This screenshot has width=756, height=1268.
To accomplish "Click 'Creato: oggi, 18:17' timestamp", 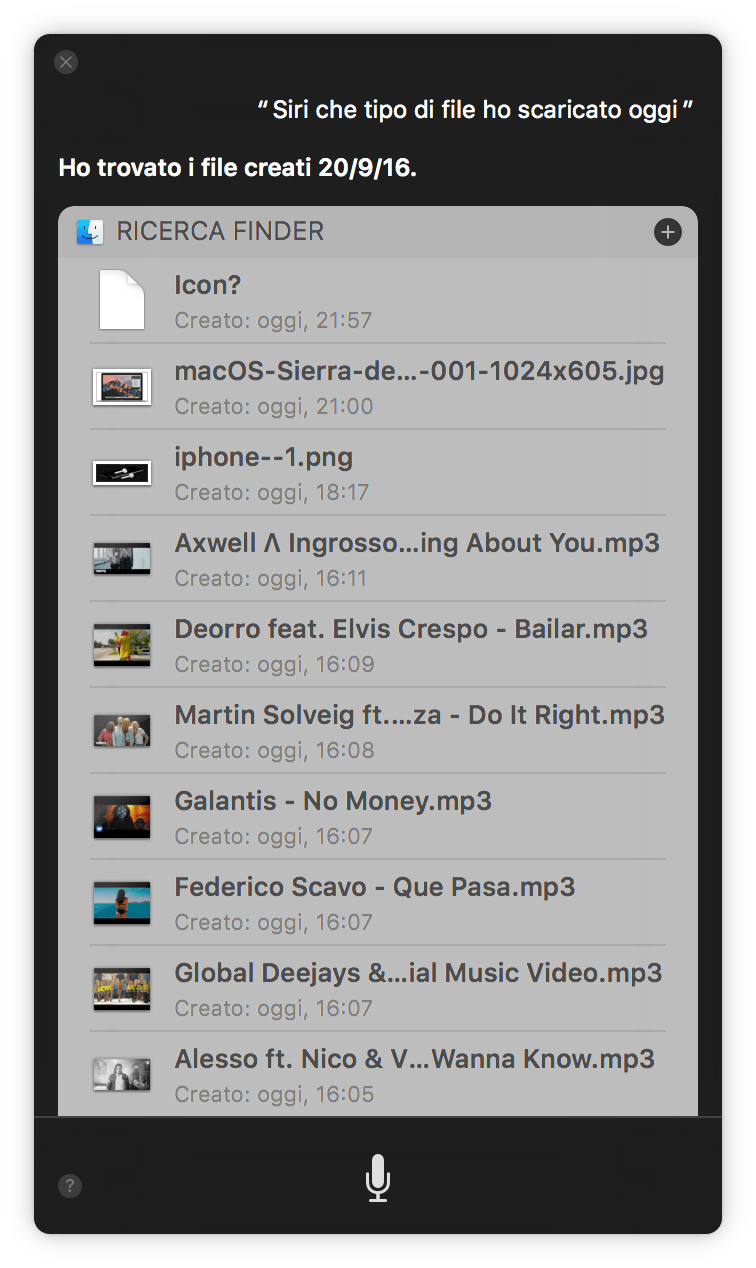I will (x=272, y=493).
